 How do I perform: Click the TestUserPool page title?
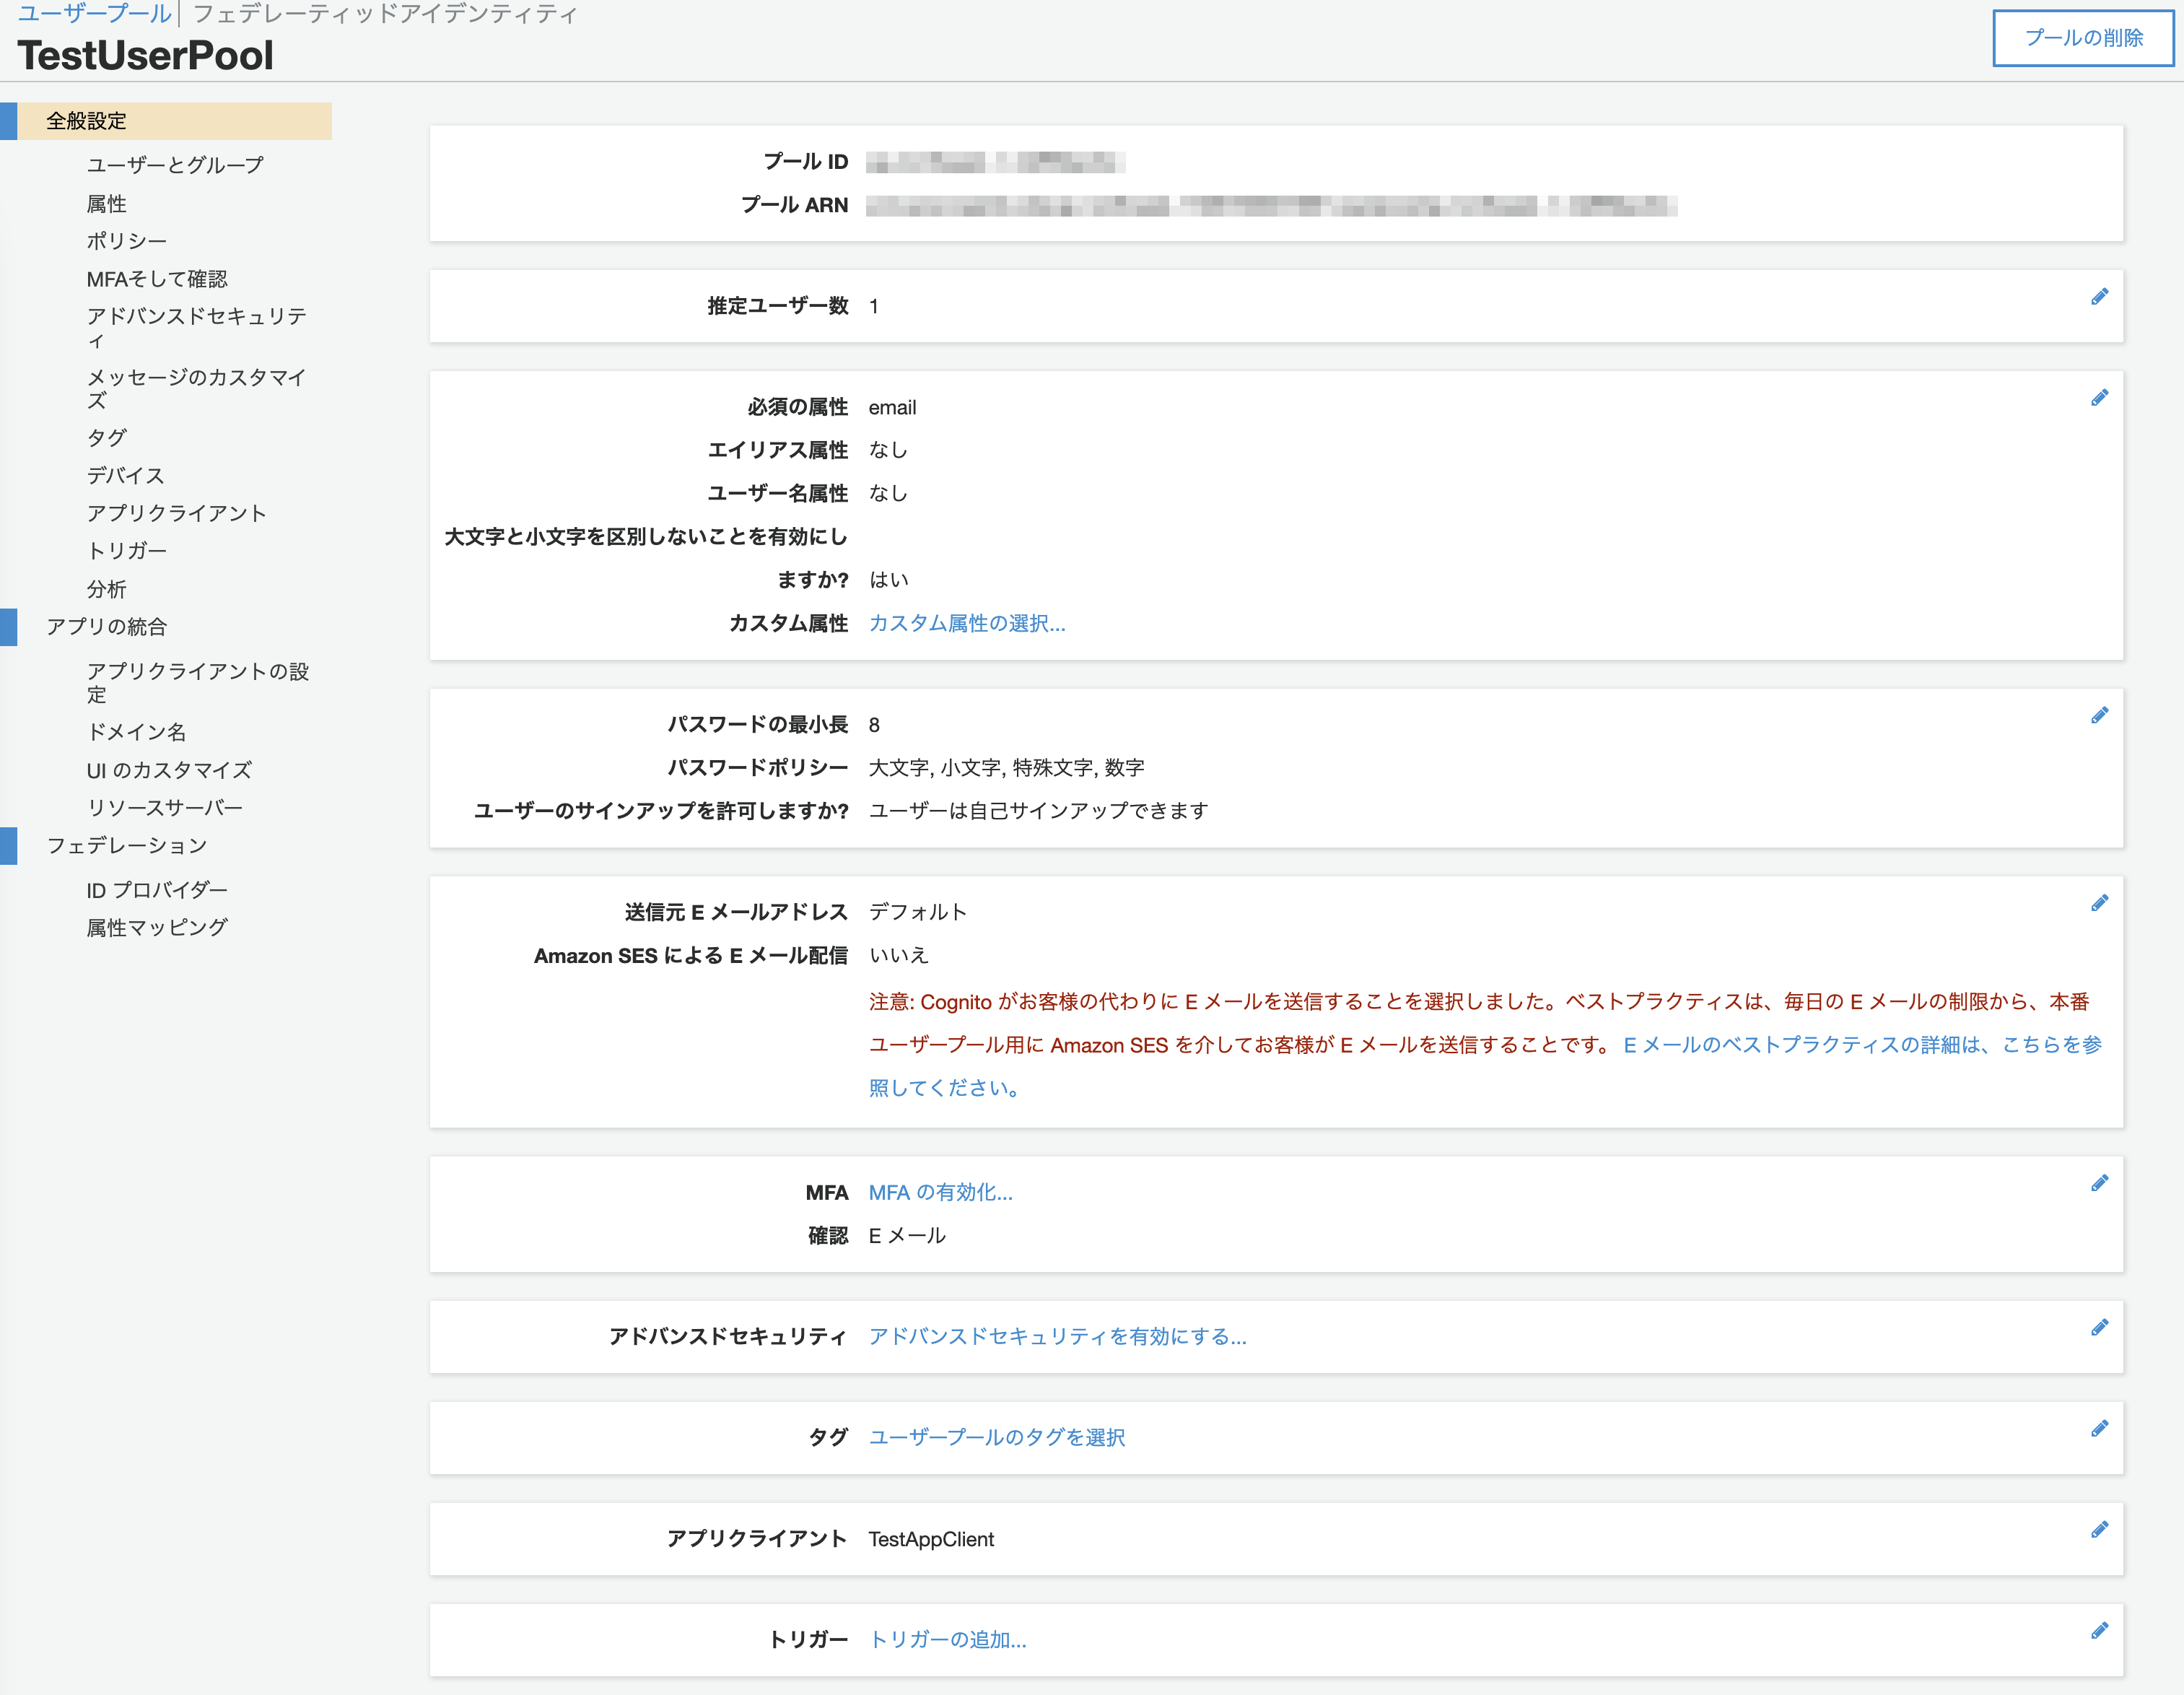pyautogui.click(x=145, y=55)
